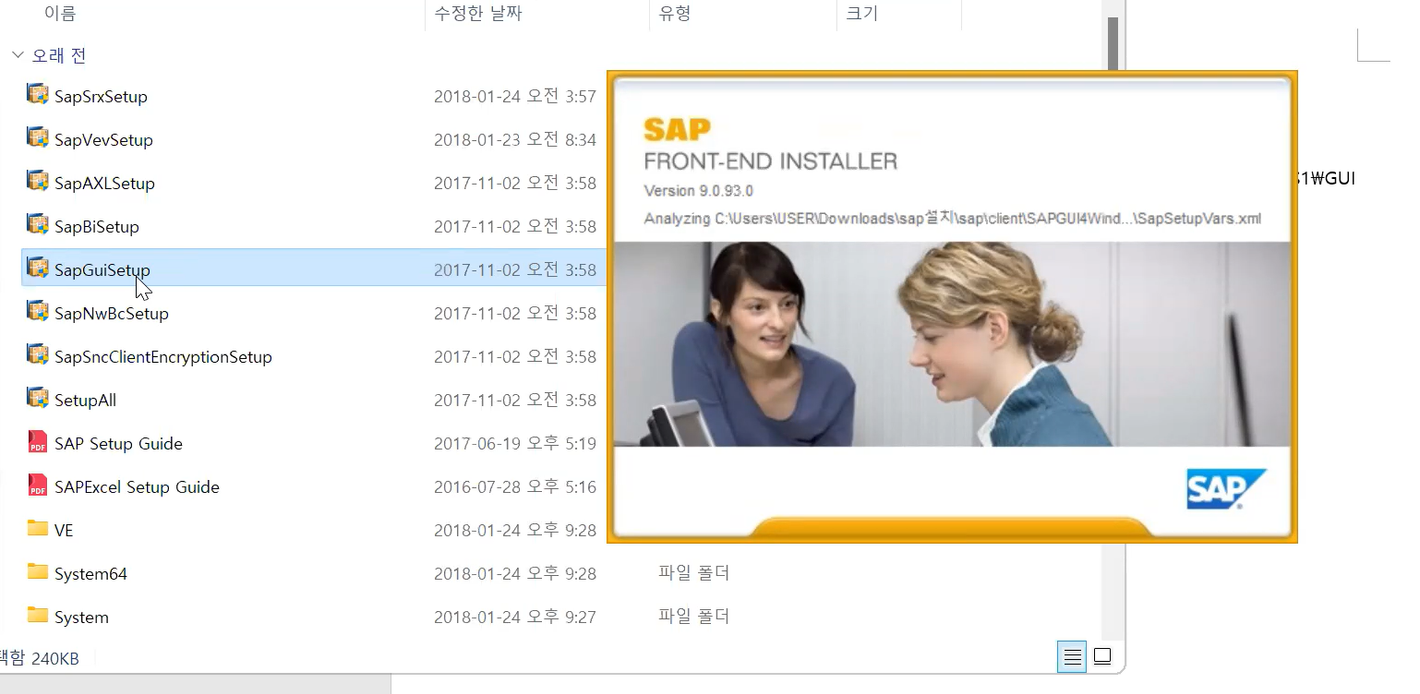This screenshot has height=694, width=1420.
Task: Sort by 수정한 날짜 column header
Action: 478,14
